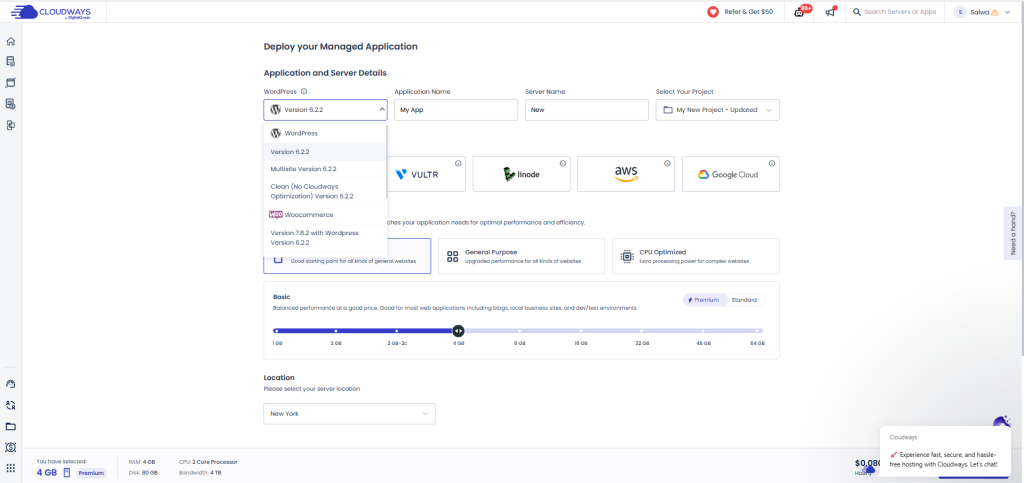Click the Search Servers or Apps field
Viewport: 1024px width, 483px height.
click(900, 12)
